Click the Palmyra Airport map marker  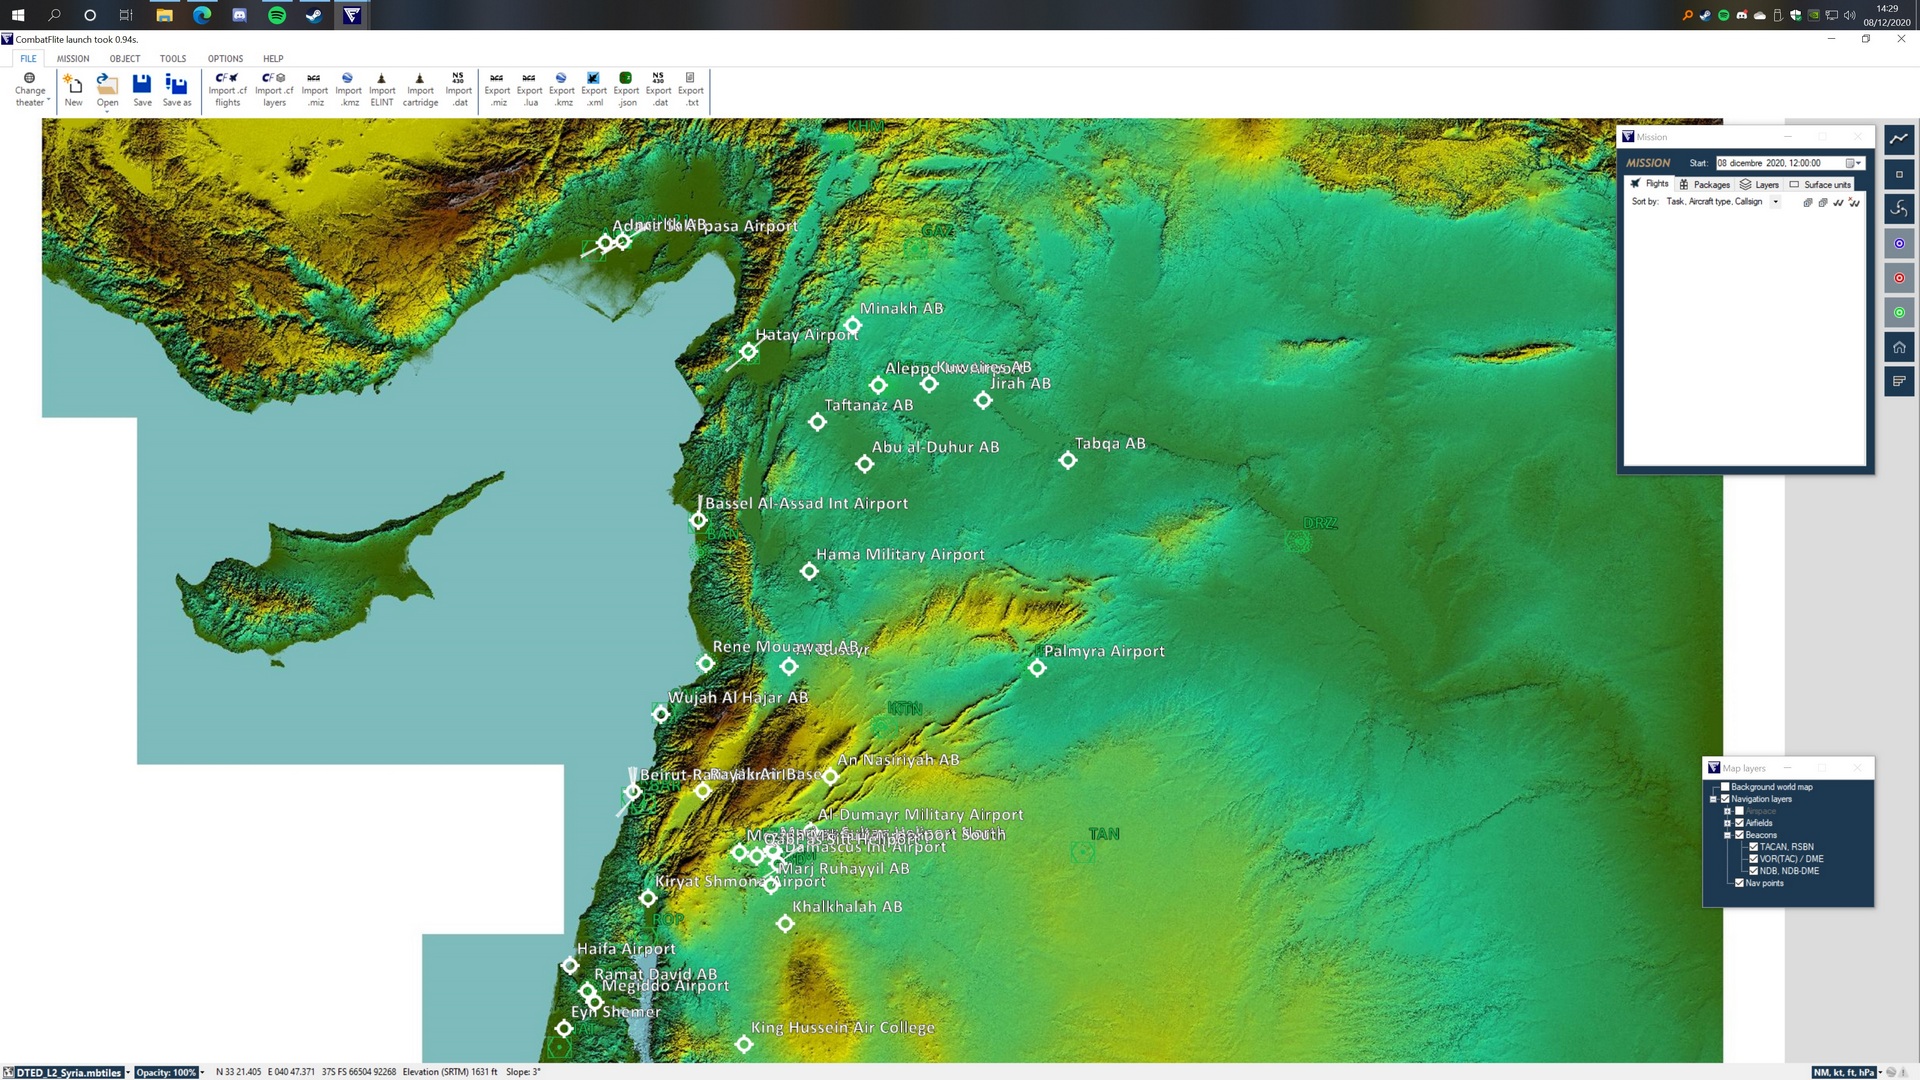coord(1037,668)
